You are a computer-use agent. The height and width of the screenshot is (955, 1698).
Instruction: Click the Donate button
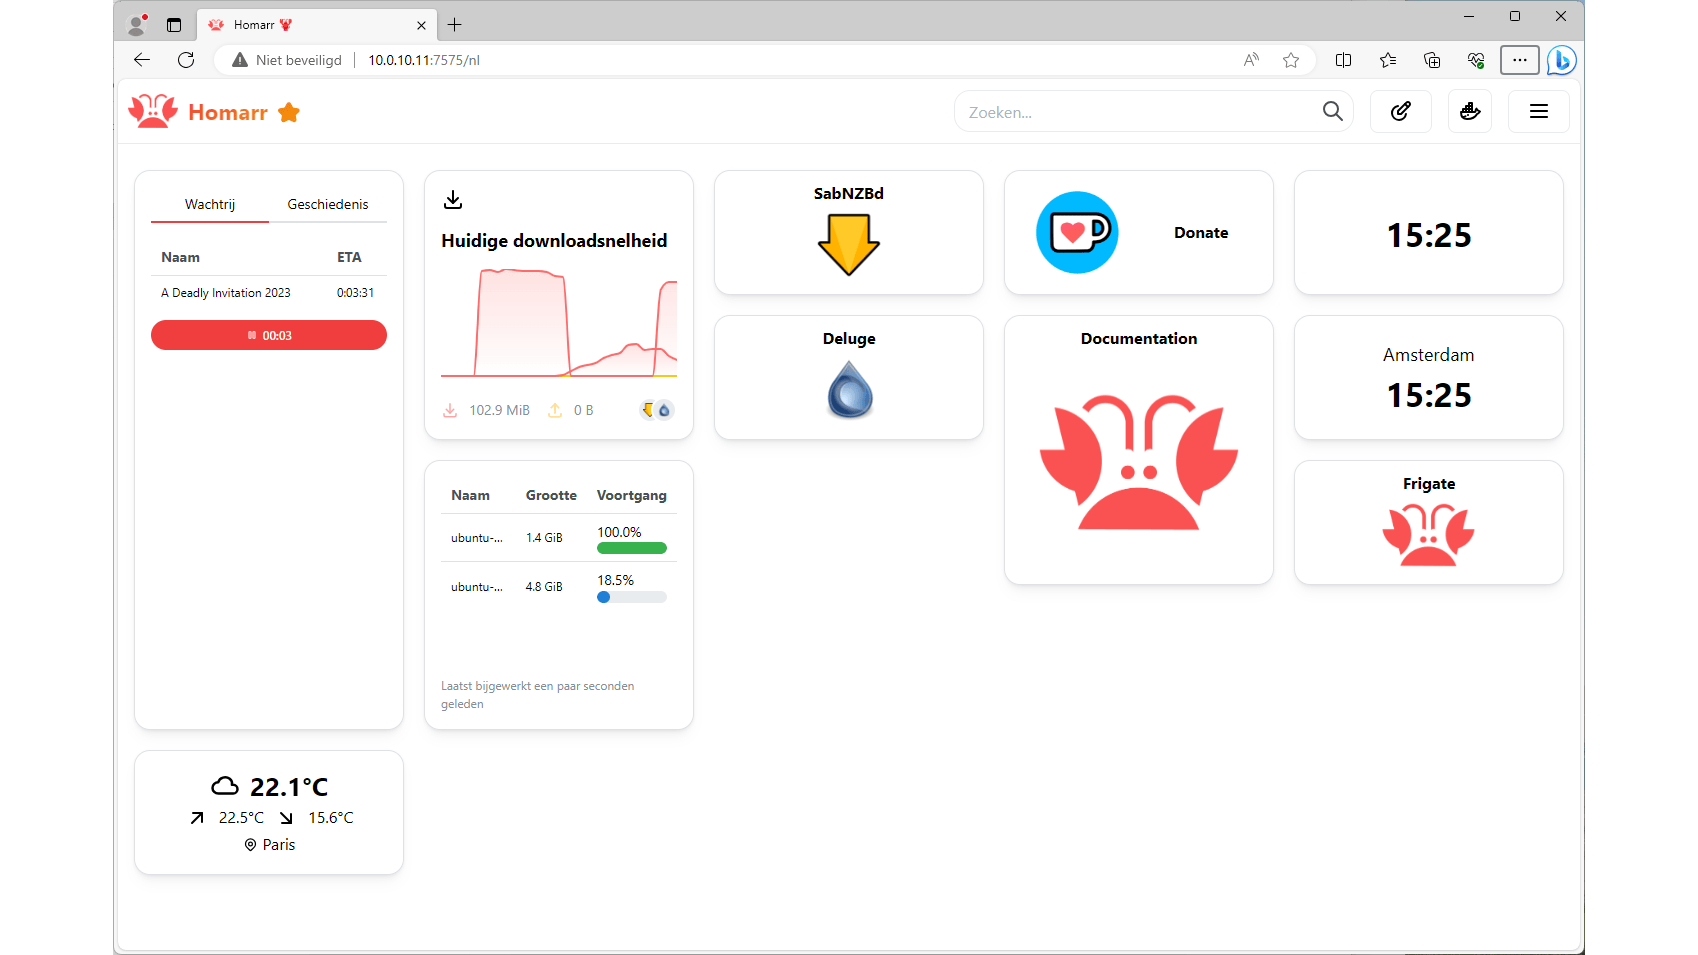point(1138,232)
